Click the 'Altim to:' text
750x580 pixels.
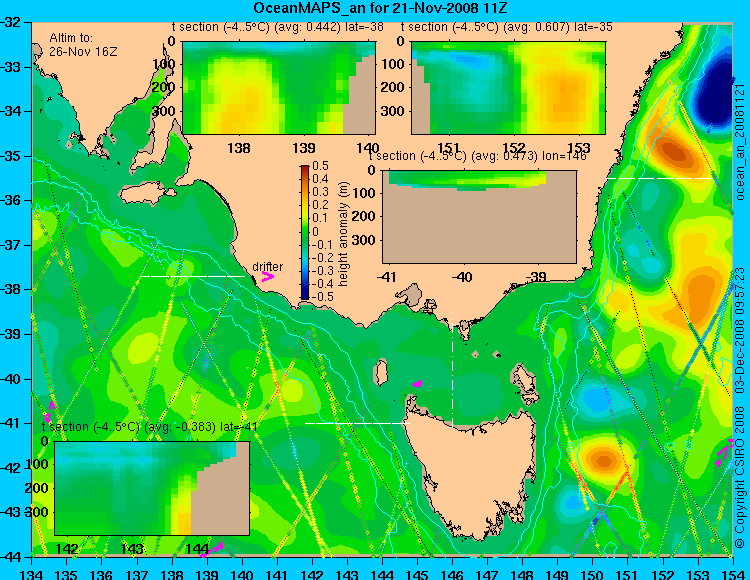coord(71,37)
